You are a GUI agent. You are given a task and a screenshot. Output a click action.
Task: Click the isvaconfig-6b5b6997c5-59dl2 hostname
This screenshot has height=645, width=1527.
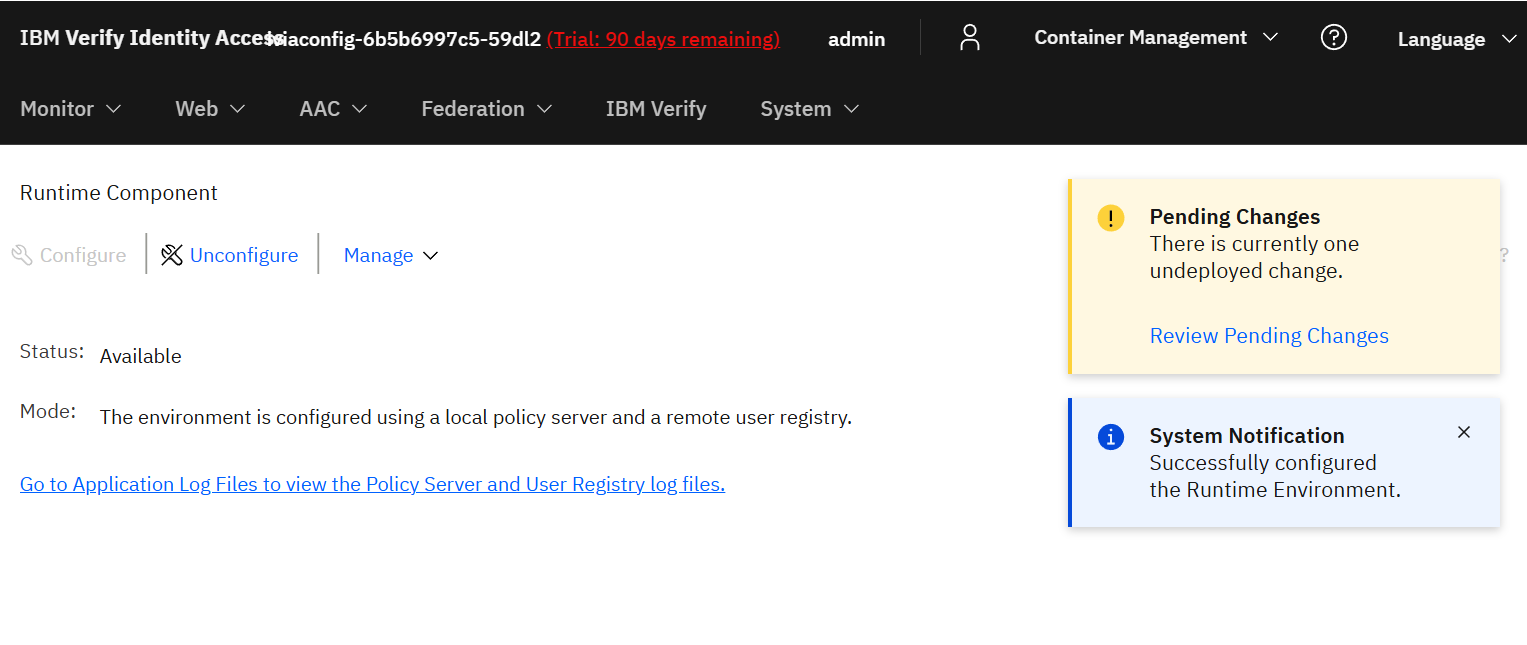coord(405,39)
